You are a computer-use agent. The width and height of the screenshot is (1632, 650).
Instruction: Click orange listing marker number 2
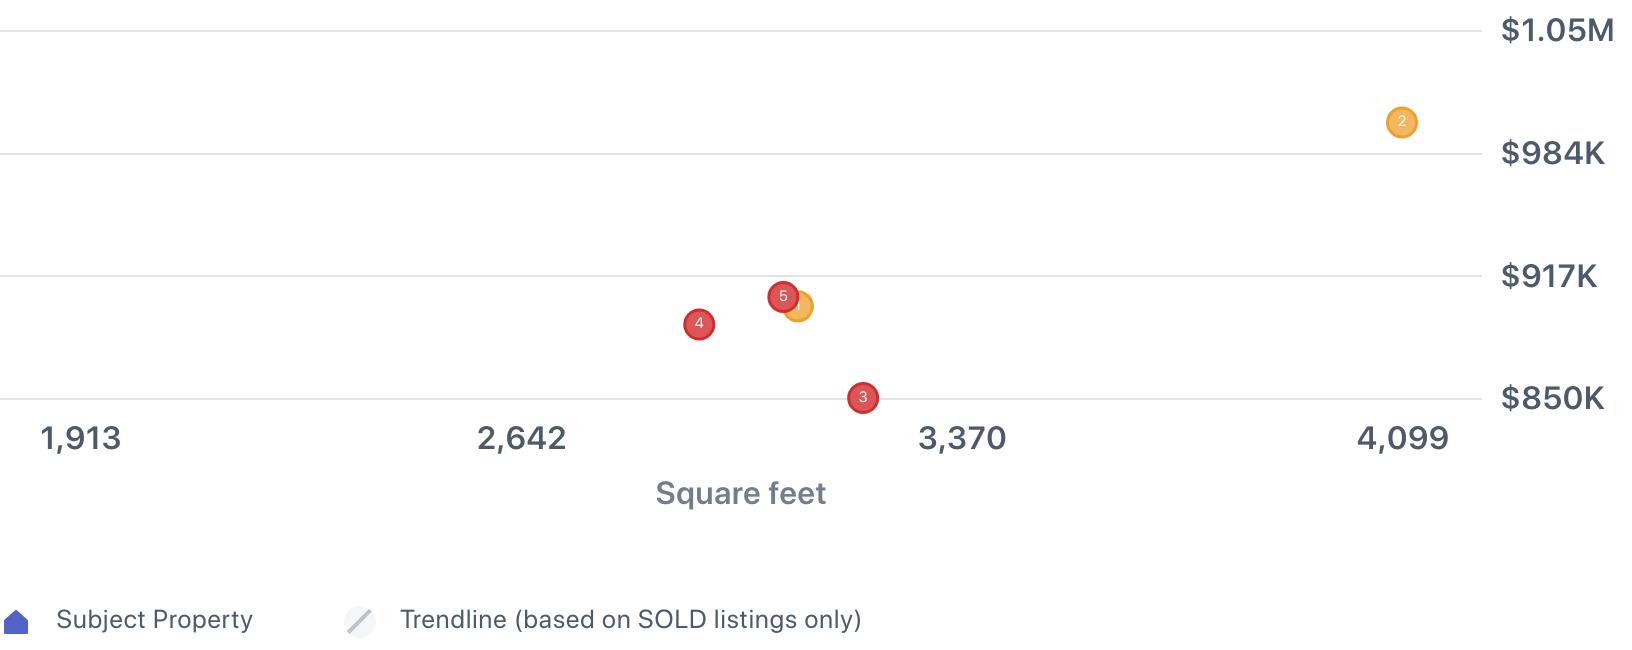click(x=1401, y=122)
